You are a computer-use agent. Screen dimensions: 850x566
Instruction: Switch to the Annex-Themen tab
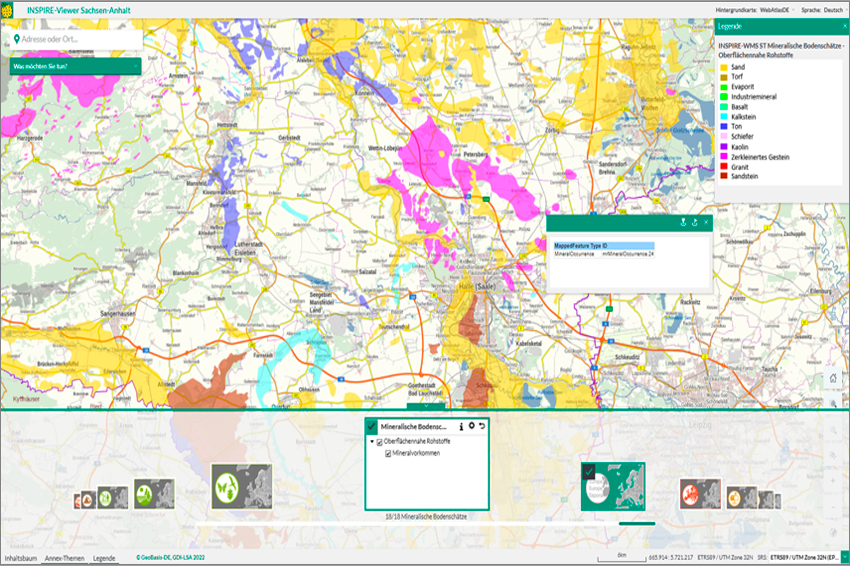(x=63, y=557)
